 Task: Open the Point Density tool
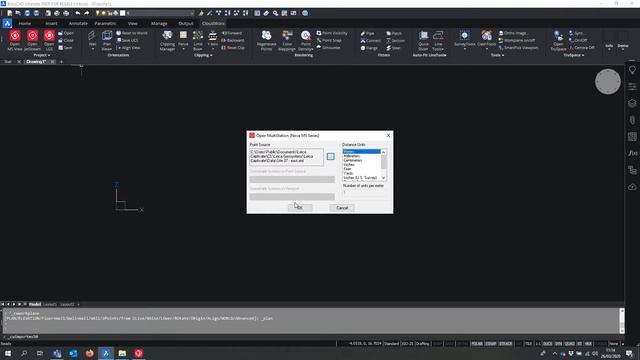click(306, 40)
